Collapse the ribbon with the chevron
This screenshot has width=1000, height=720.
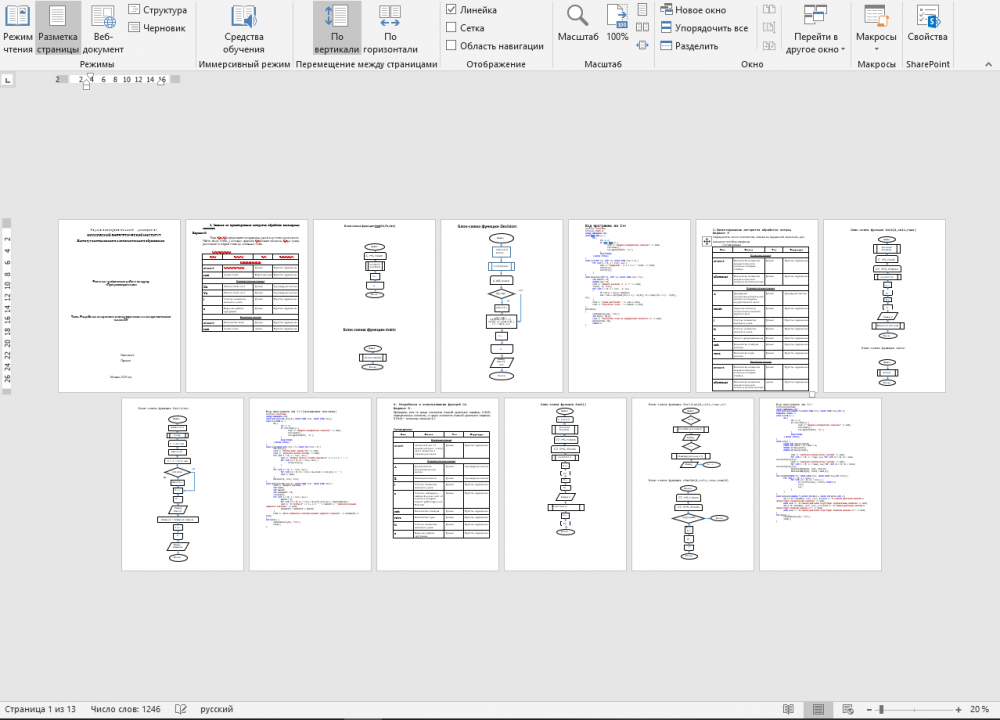(x=986, y=64)
